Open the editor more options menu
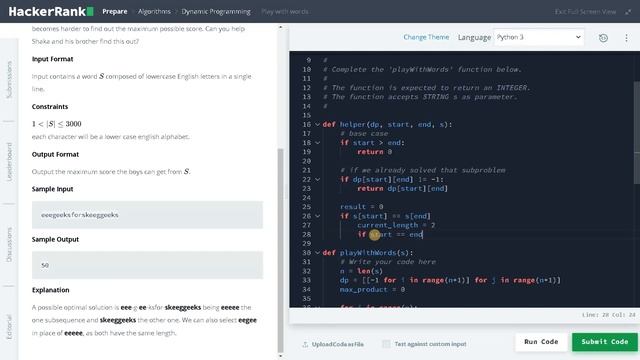Viewport: 640px width, 360px height. point(626,38)
